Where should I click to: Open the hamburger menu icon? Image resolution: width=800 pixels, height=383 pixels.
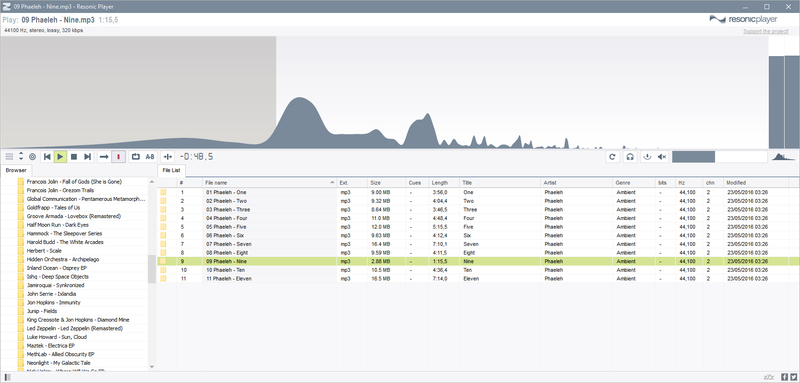pyautogui.click(x=9, y=157)
